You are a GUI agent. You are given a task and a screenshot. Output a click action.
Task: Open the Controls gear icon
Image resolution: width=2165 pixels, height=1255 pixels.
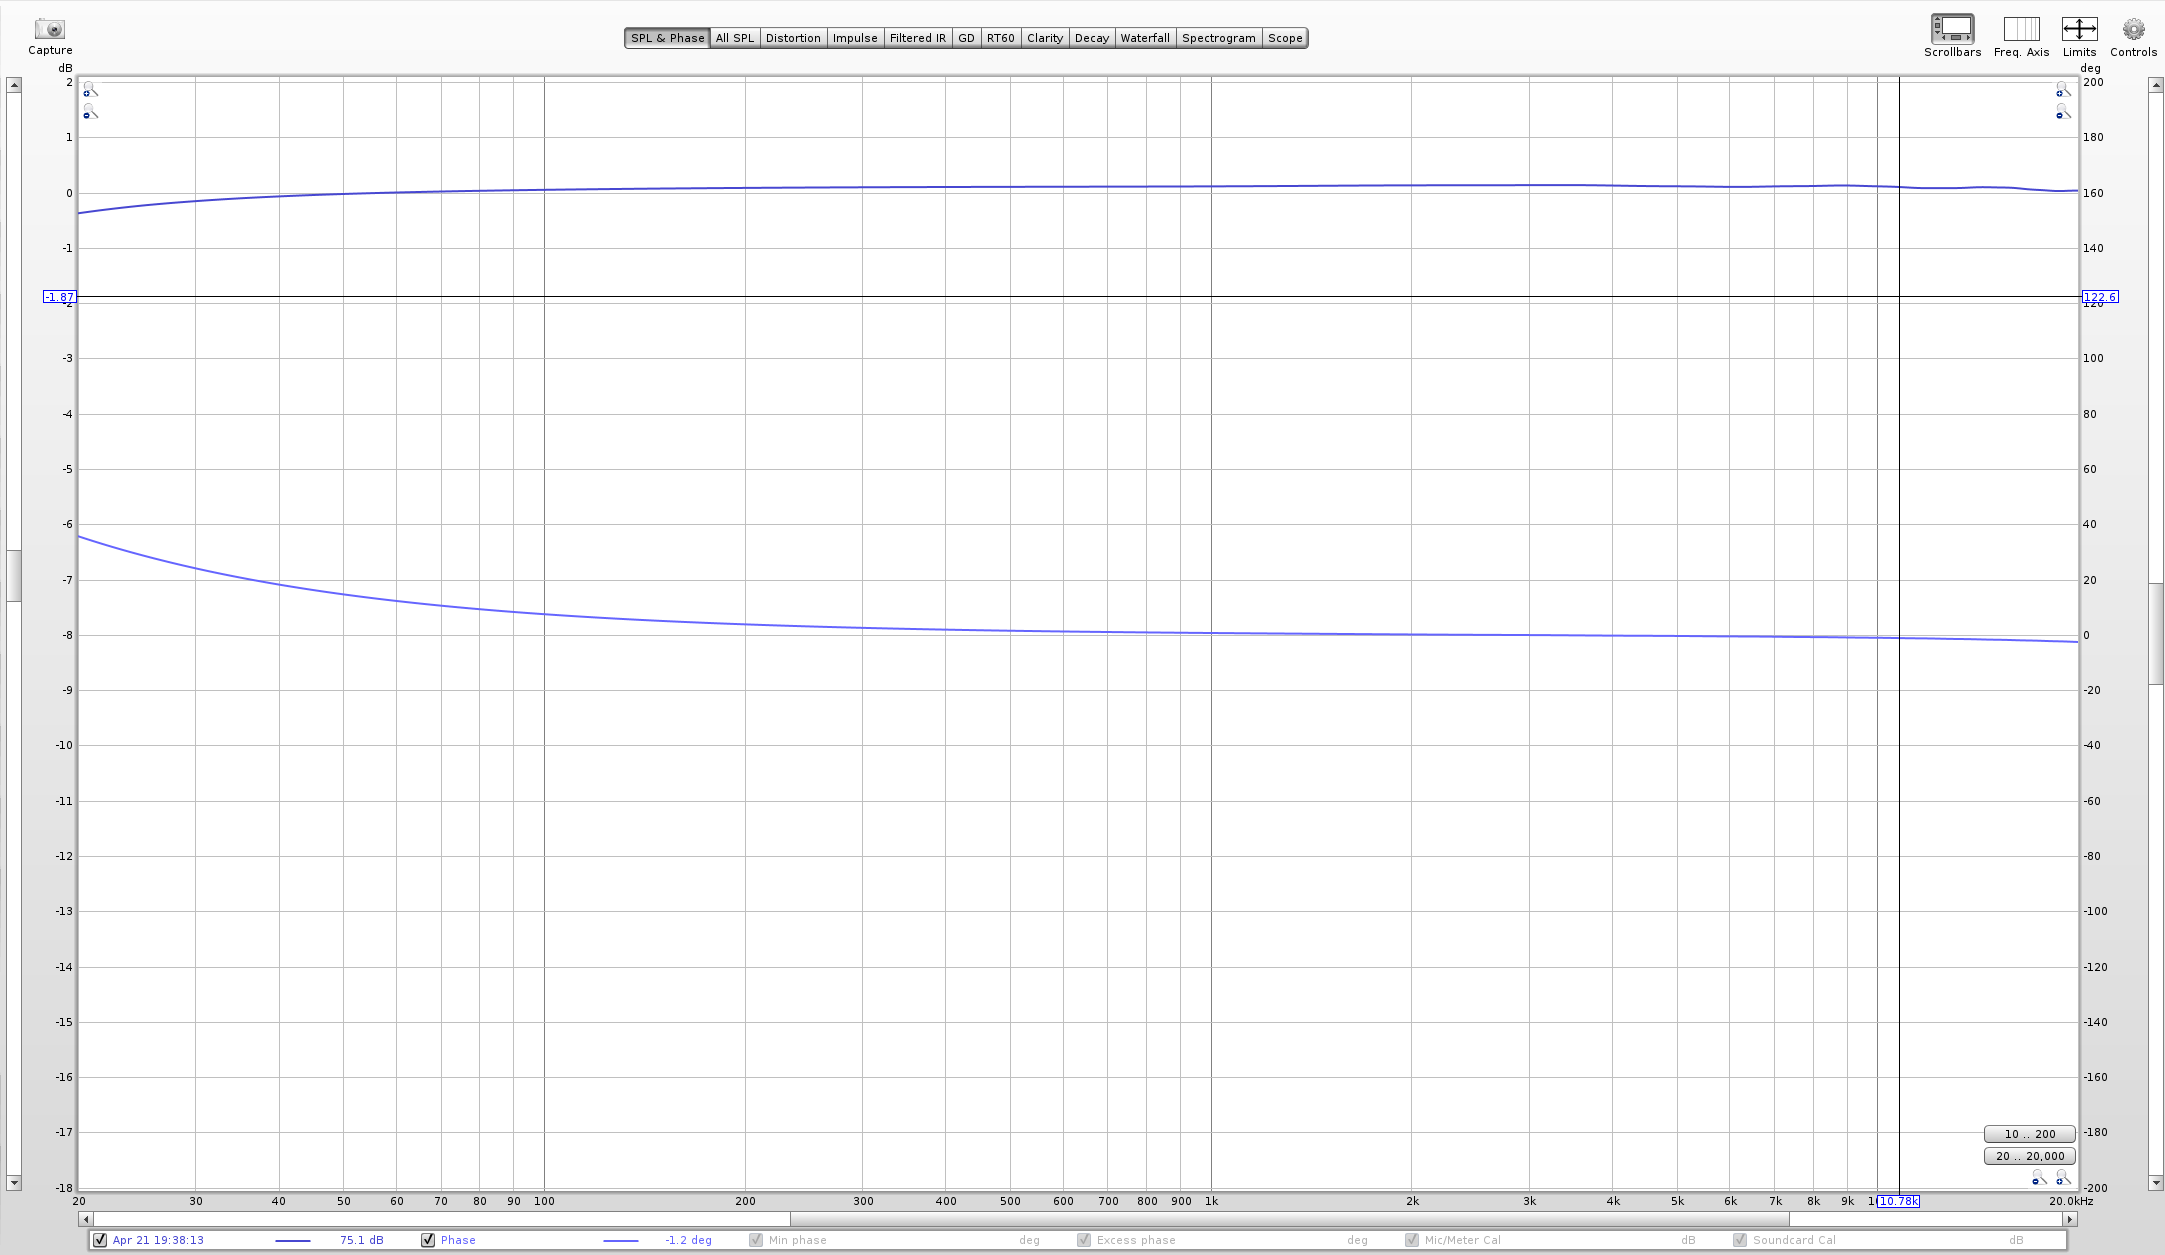(x=2133, y=28)
